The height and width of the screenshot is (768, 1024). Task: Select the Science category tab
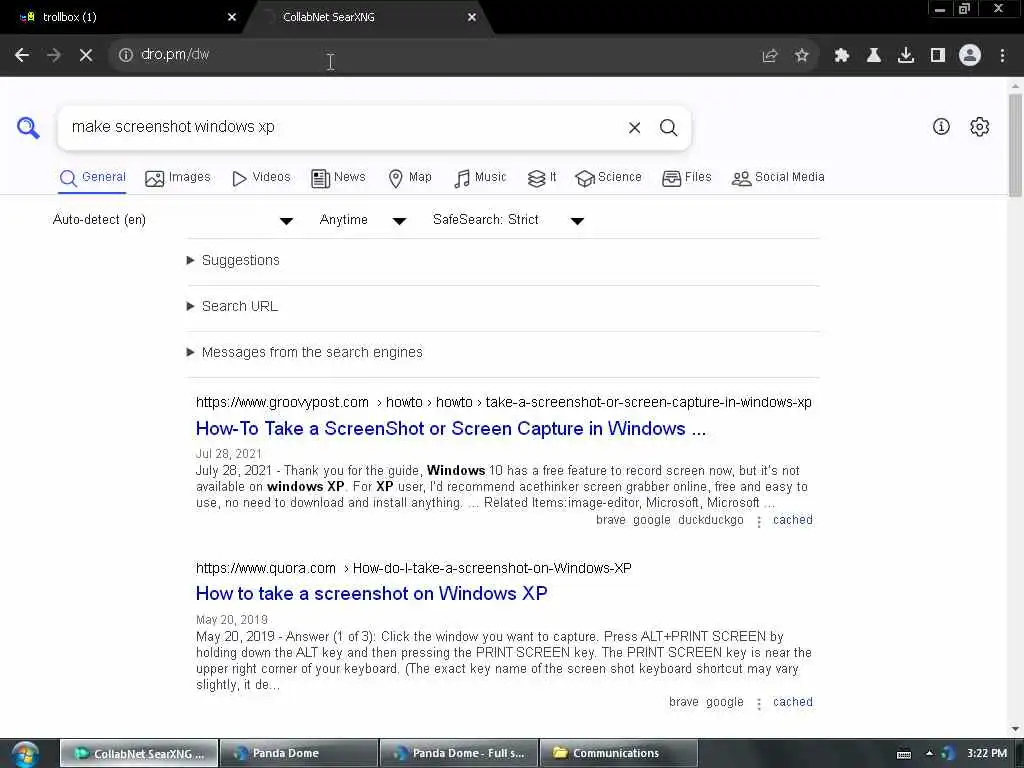click(x=609, y=178)
